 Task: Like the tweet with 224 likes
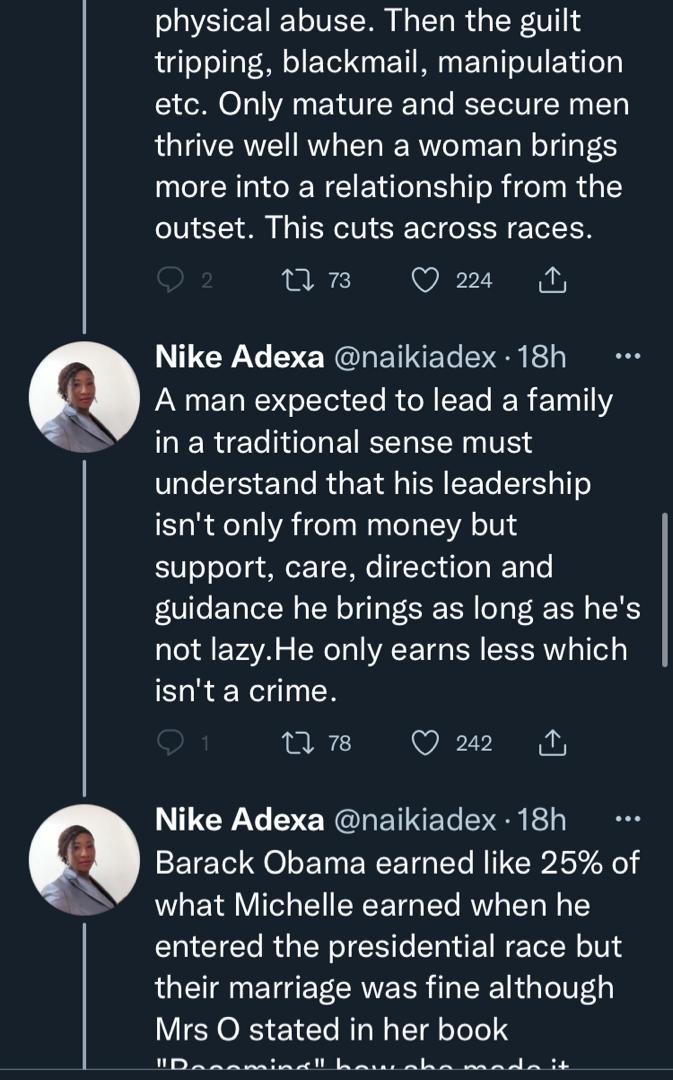point(426,281)
